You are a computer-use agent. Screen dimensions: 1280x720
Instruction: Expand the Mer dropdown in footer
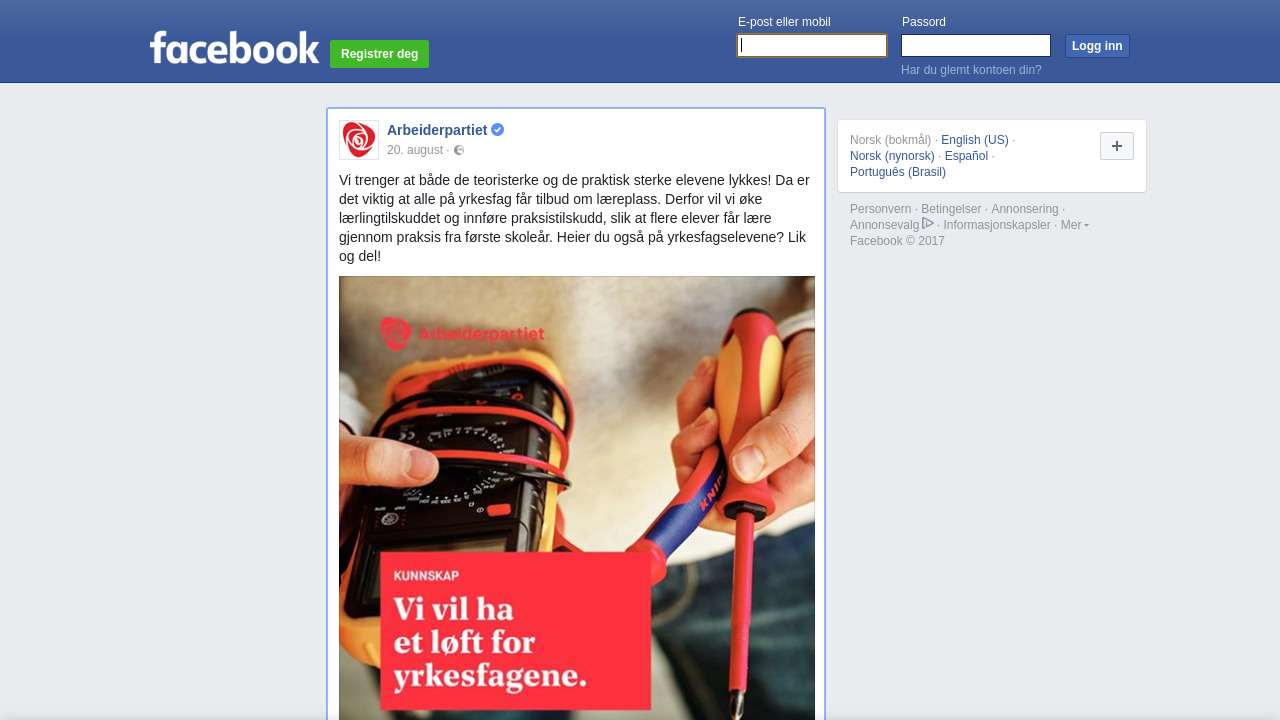1075,225
